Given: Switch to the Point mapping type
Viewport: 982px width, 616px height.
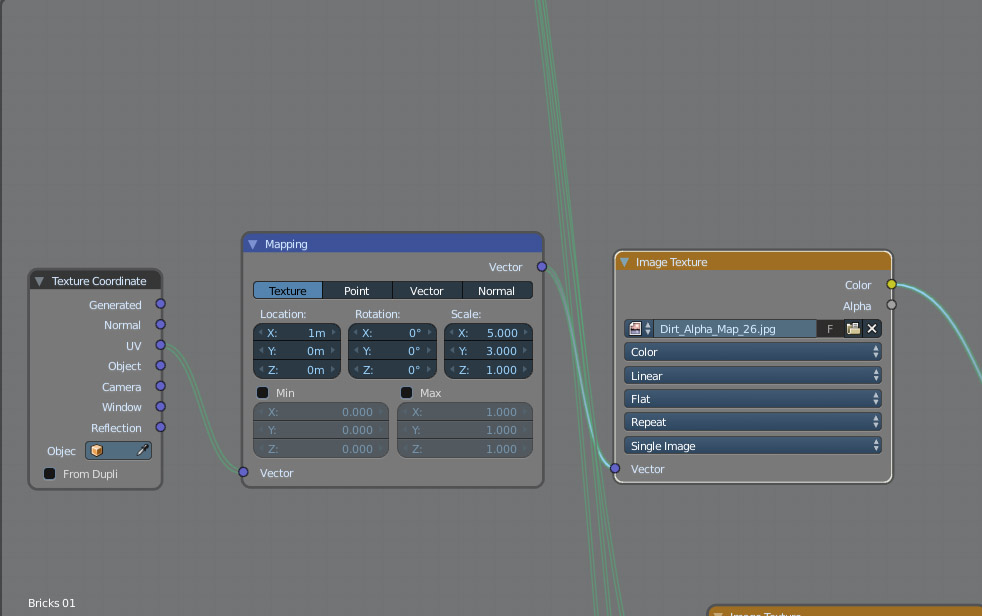Looking at the screenshot, I should (x=357, y=290).
